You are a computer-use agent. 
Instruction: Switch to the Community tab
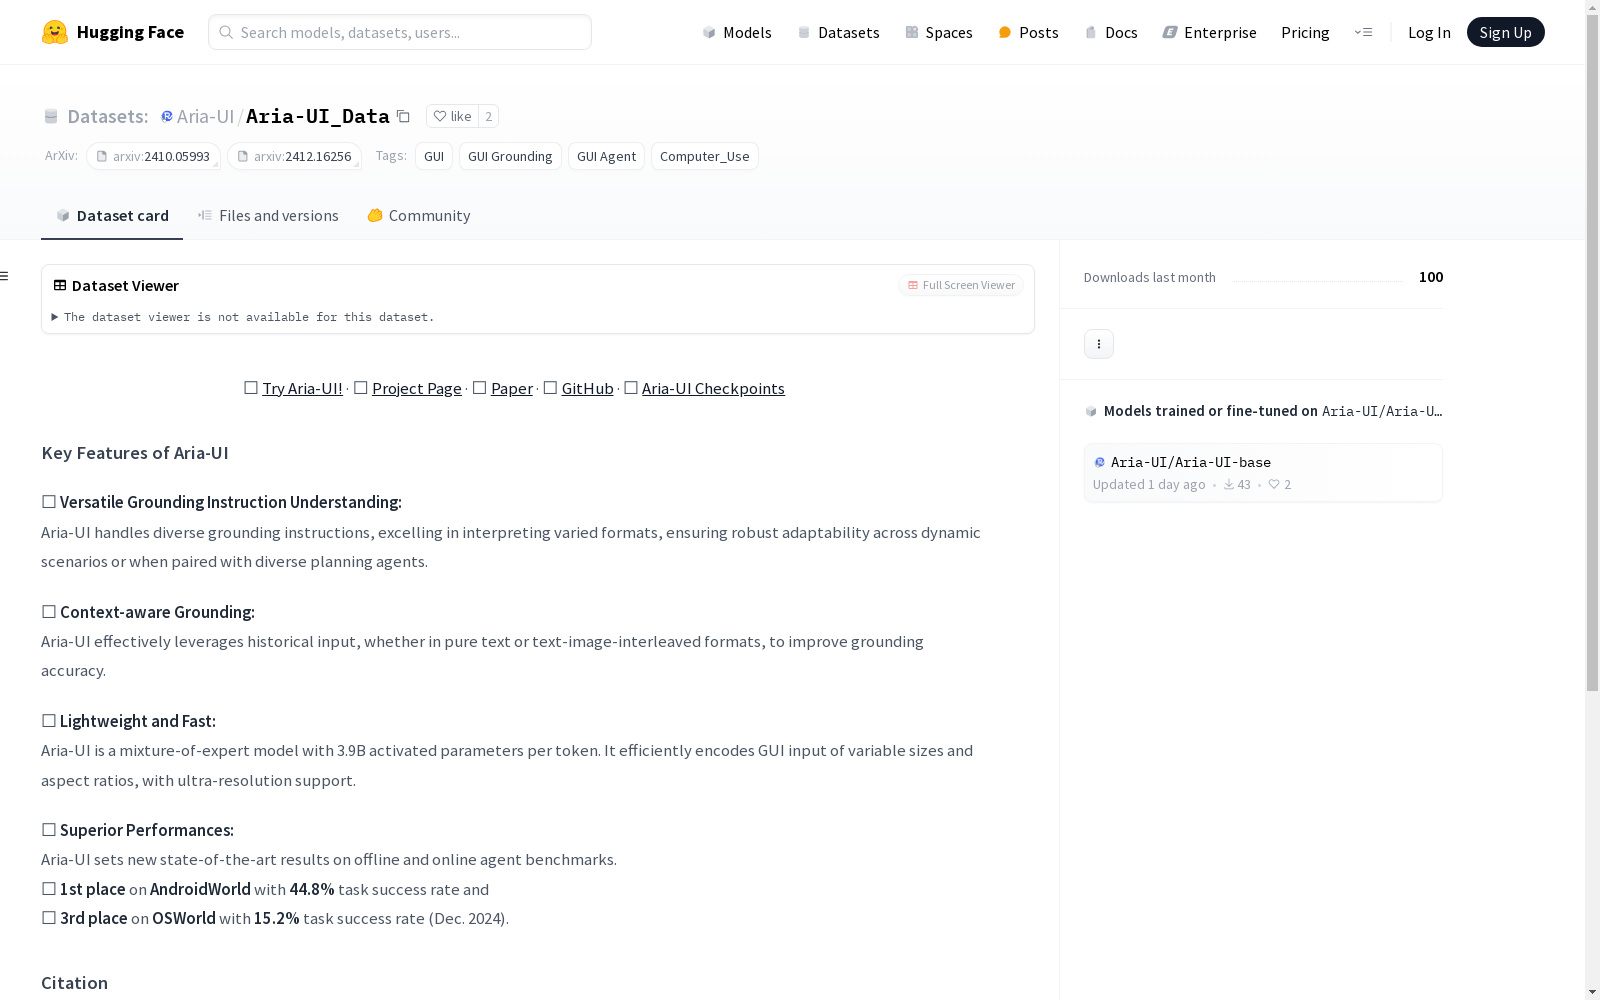click(418, 215)
